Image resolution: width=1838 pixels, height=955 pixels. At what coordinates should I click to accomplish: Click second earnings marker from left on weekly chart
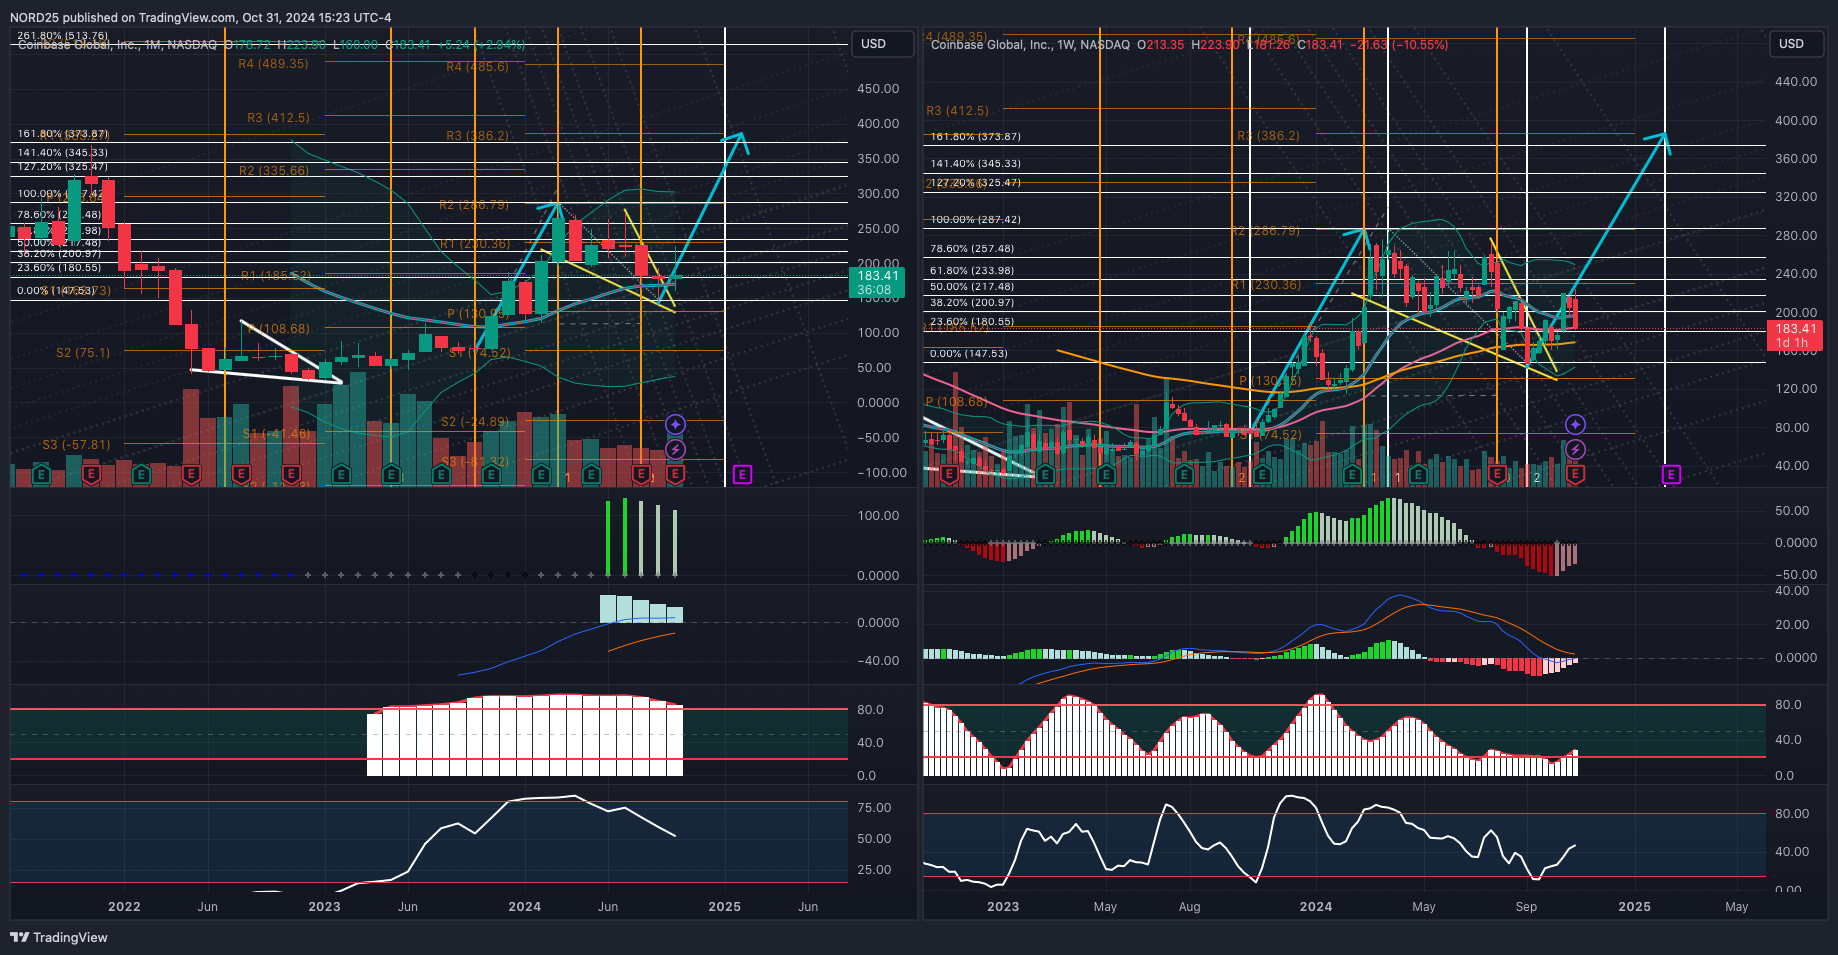1046,474
